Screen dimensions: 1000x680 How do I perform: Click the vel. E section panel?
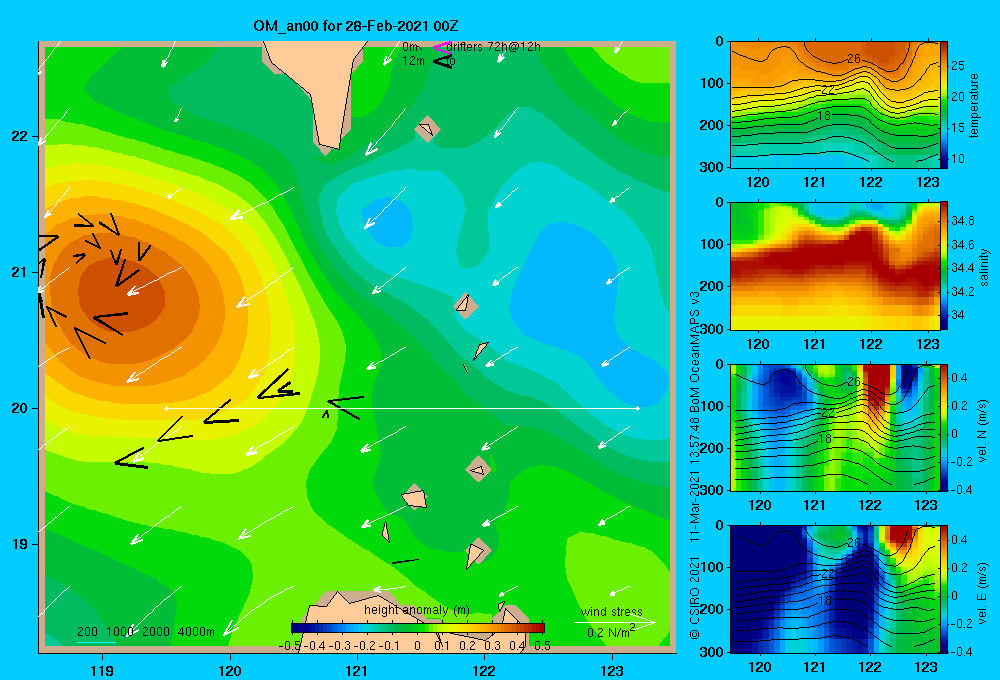834,589
